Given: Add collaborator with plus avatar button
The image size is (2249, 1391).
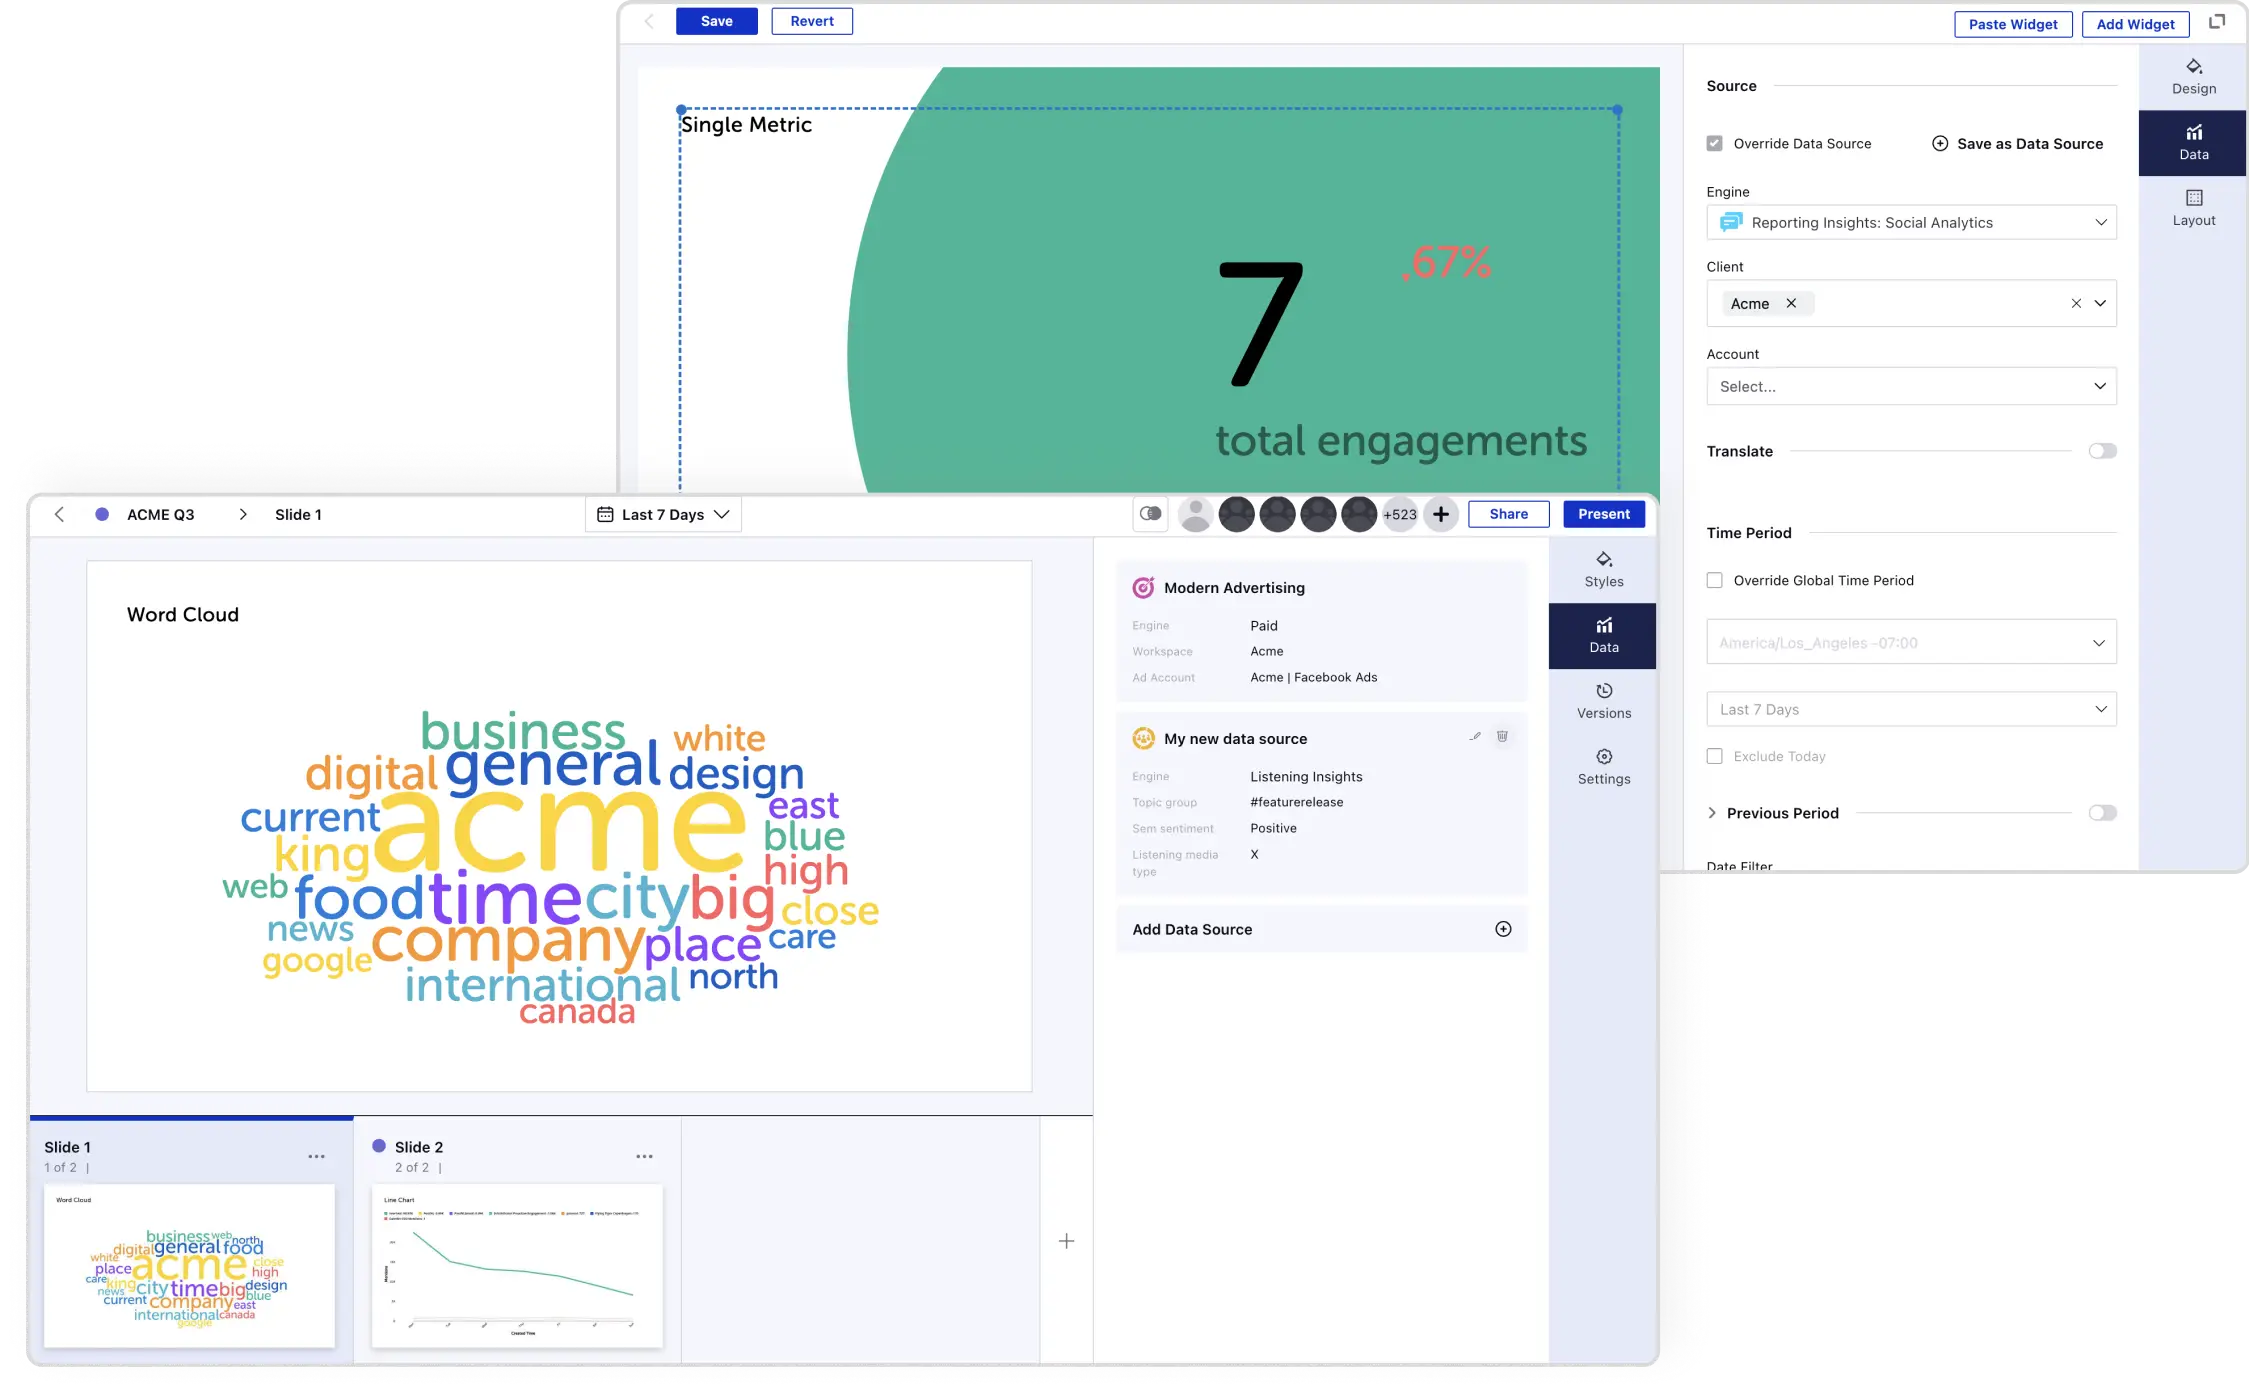Looking at the screenshot, I should (x=1440, y=514).
